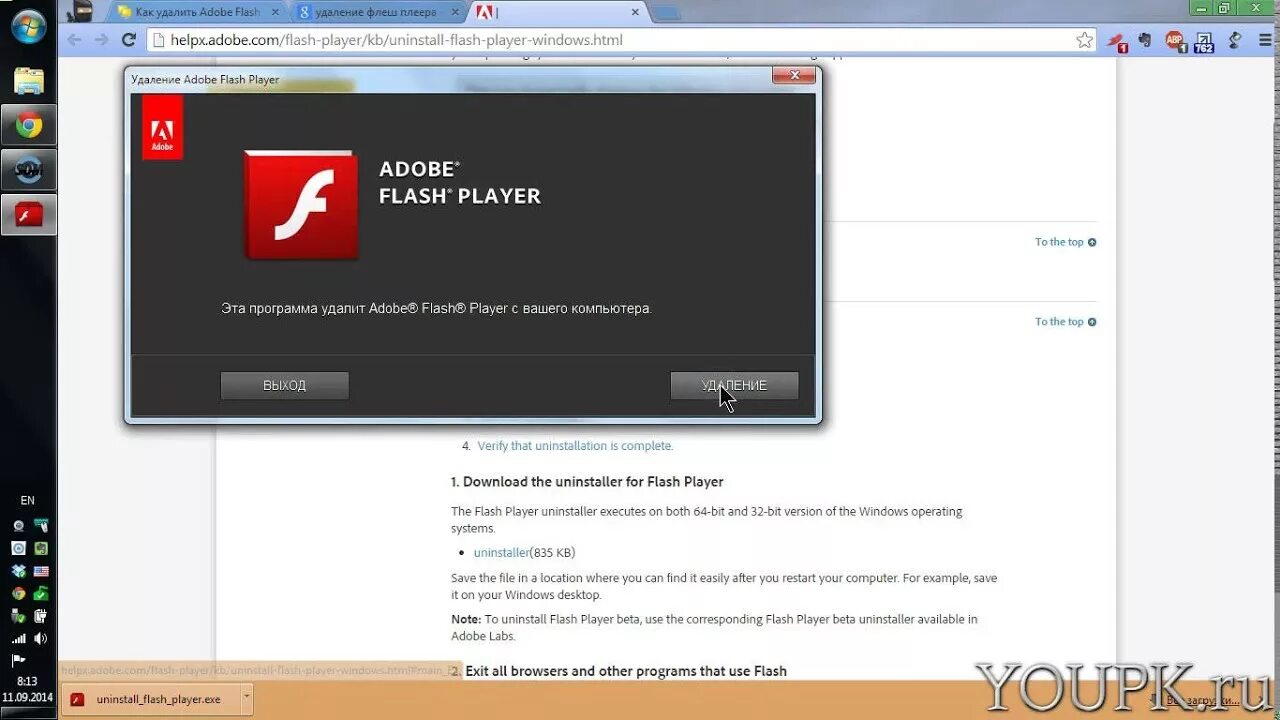Viewport: 1280px width, 720px height.
Task: Click the green check folder tray icon
Action: click(x=41, y=593)
